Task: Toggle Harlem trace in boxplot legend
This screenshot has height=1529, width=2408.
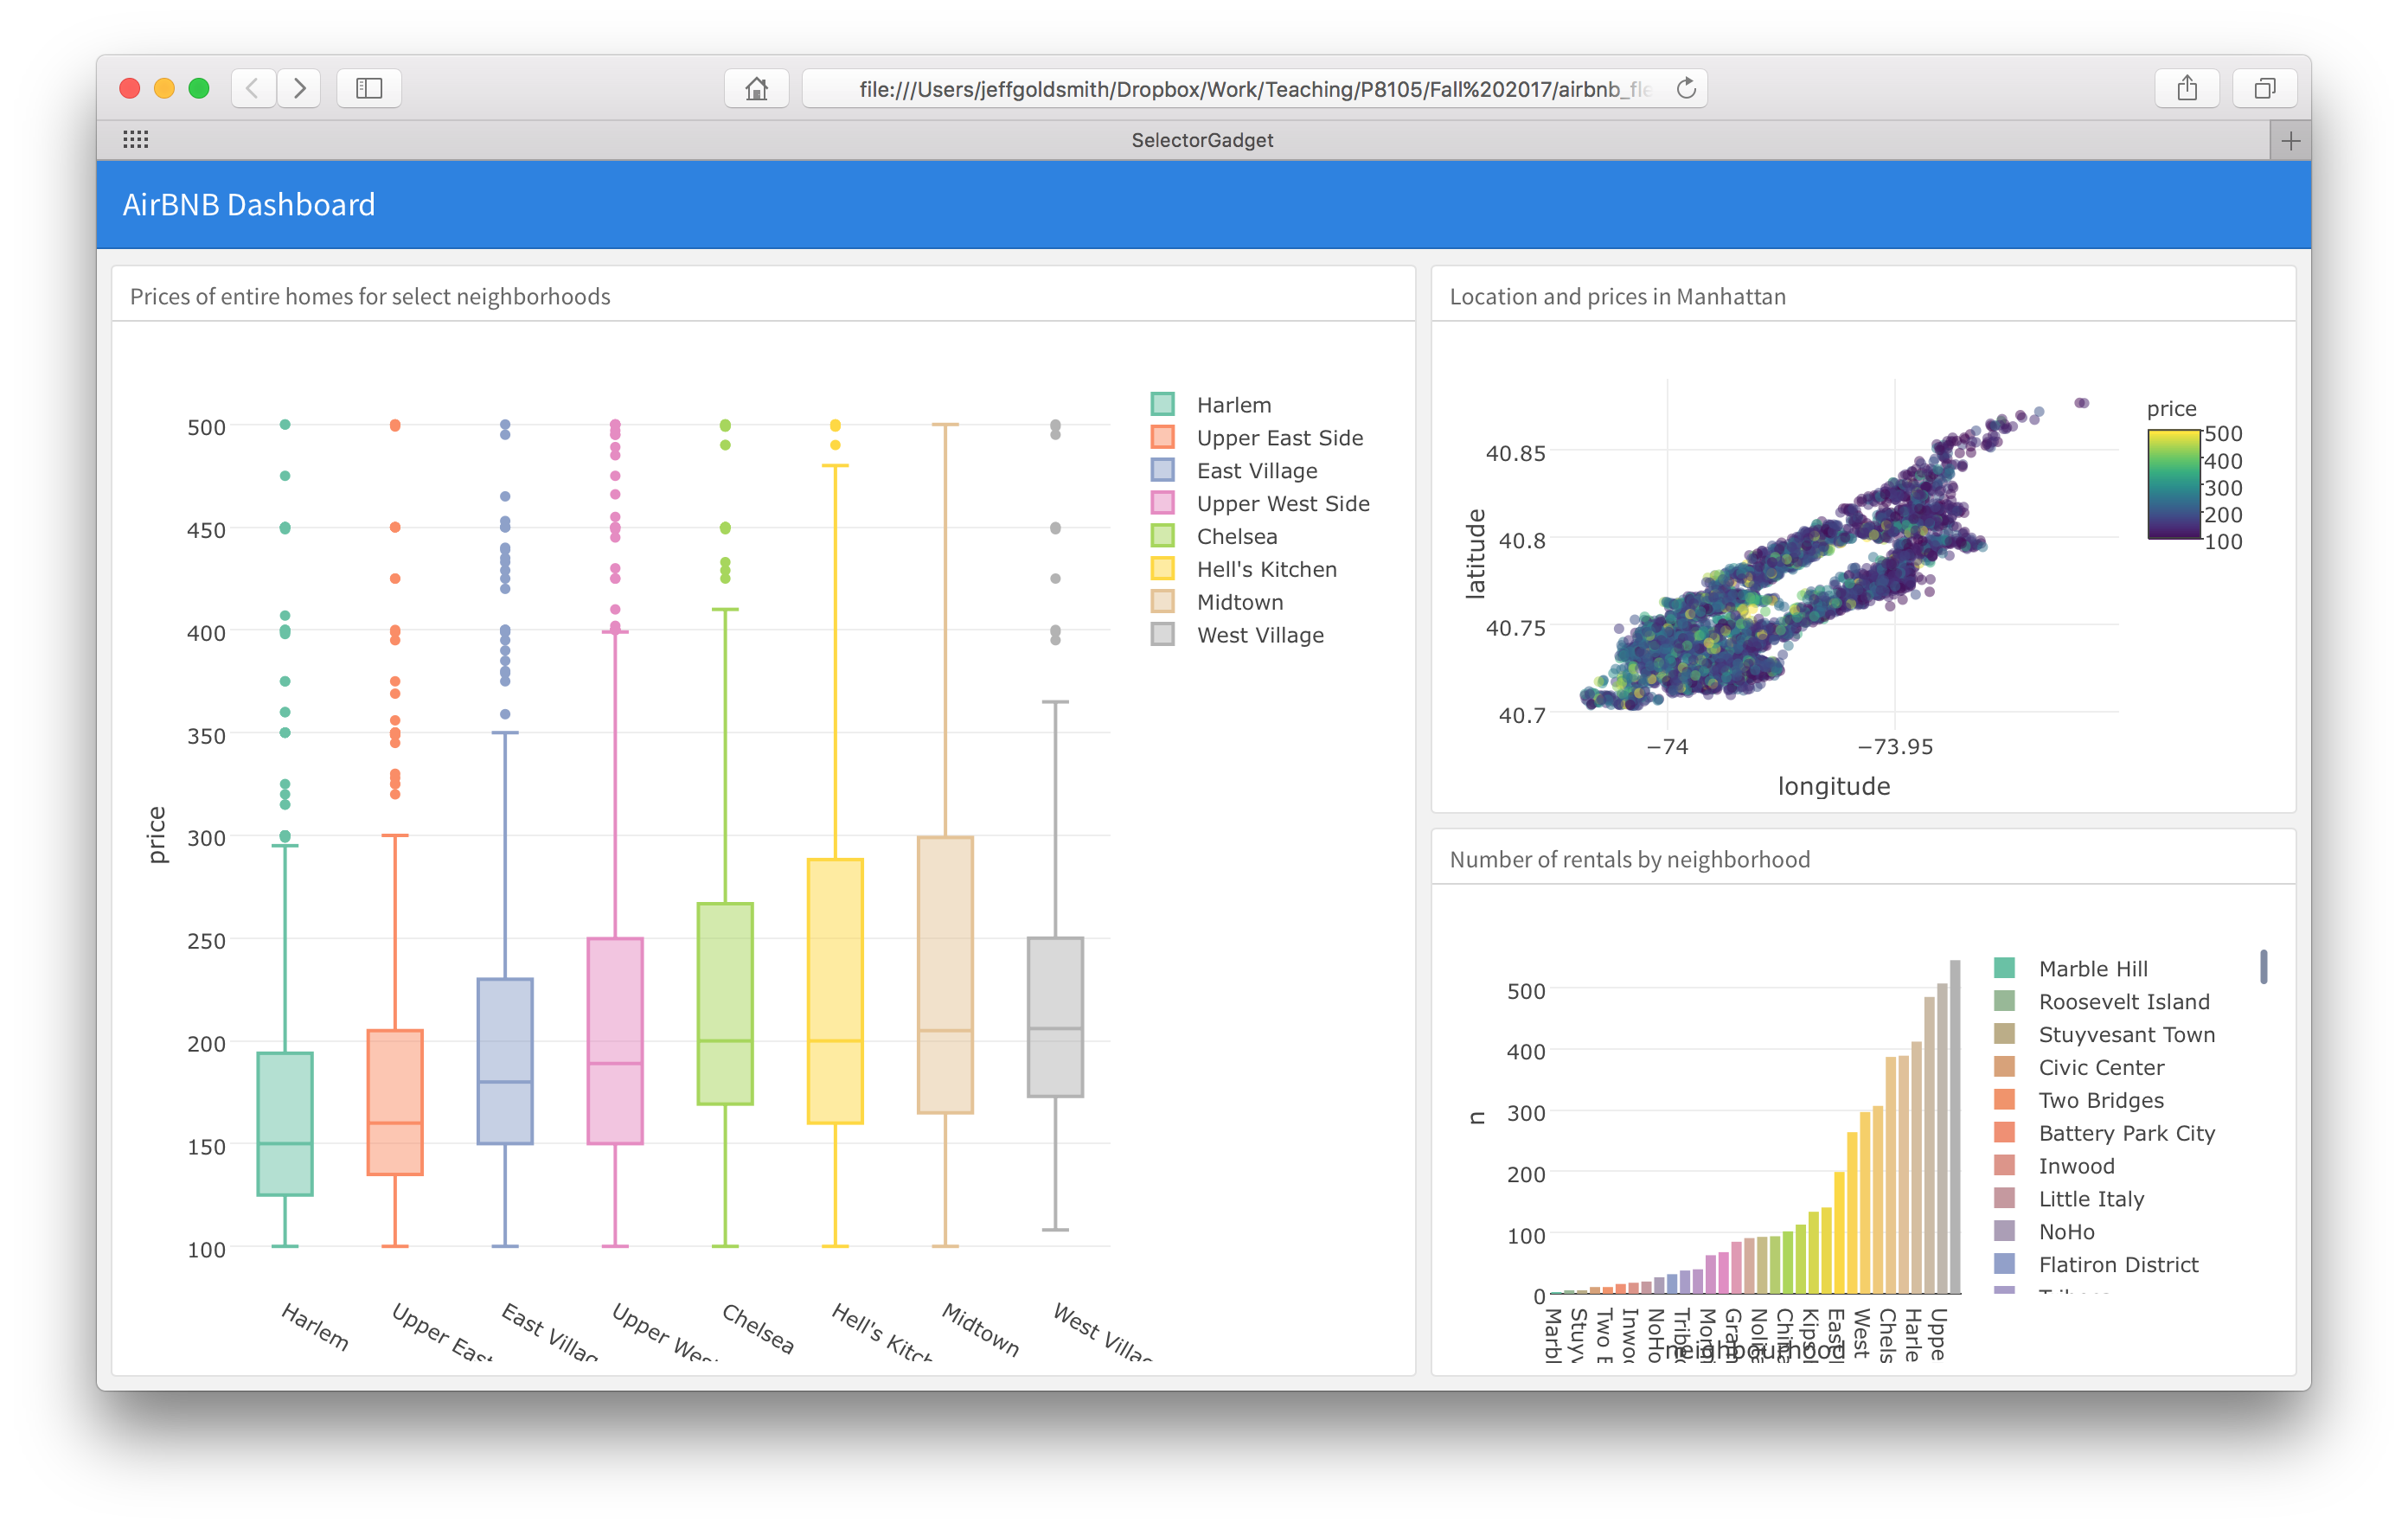Action: [x=1233, y=405]
